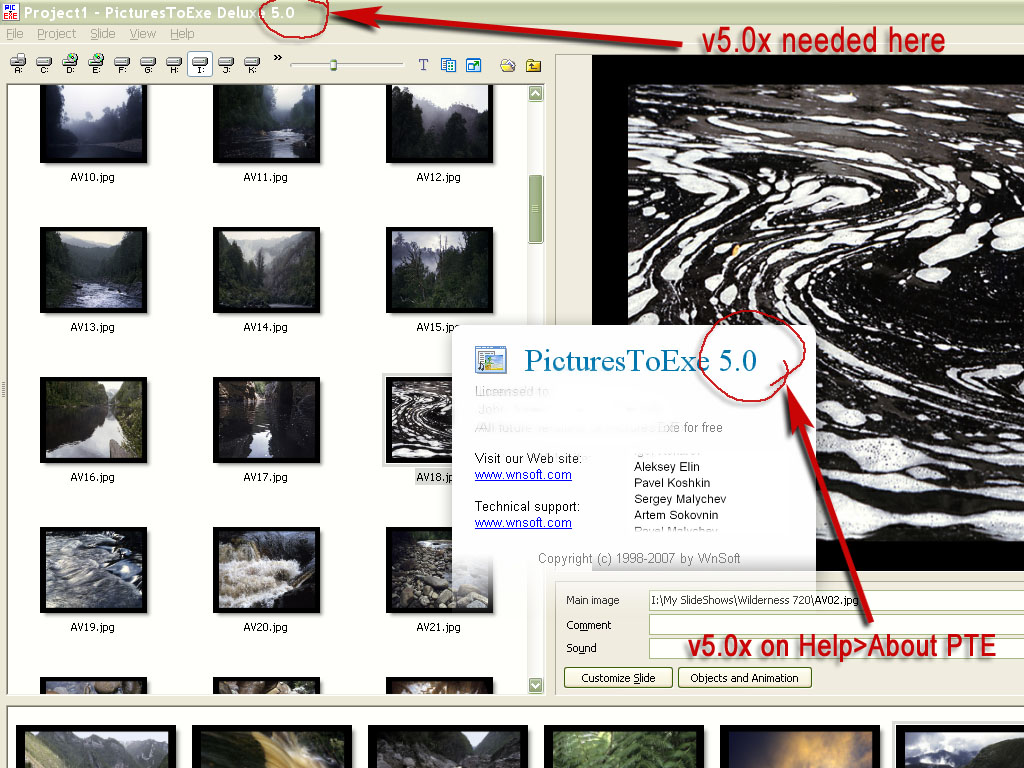Click the About dialog PicturesToExe logo icon
The width and height of the screenshot is (1024, 768).
(x=490, y=360)
